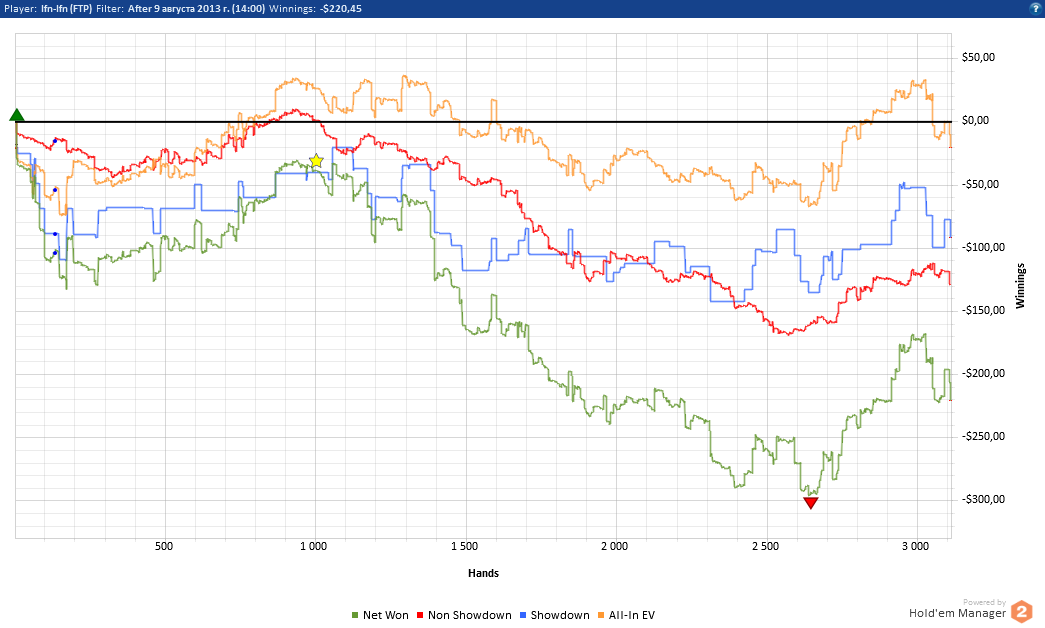1045x628 pixels.
Task: Click the yellow star marker on graph
Action: point(316,161)
